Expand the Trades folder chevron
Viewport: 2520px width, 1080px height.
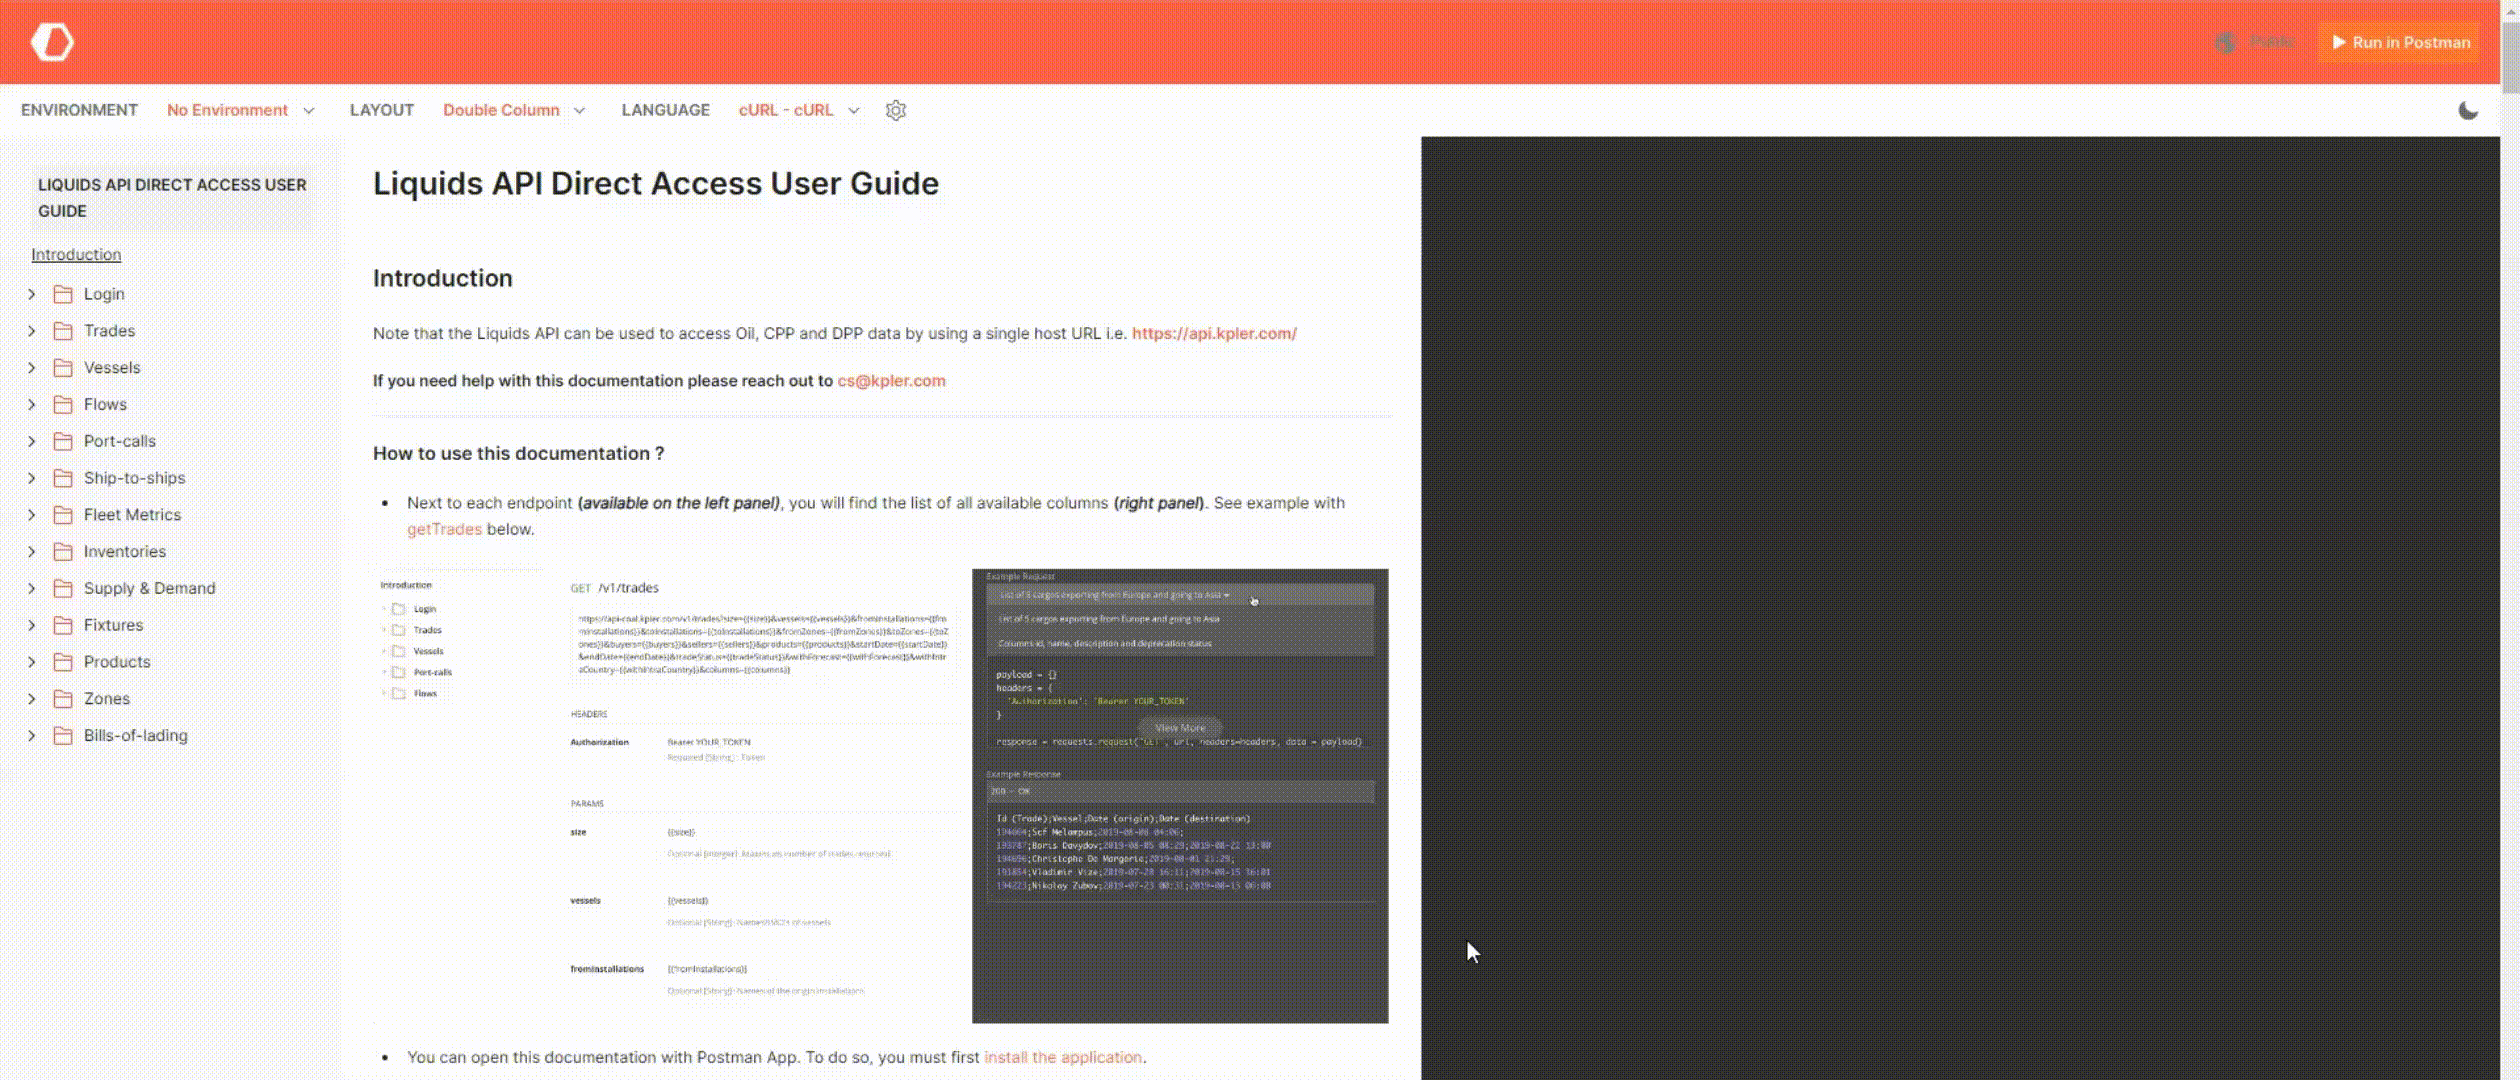(x=32, y=331)
